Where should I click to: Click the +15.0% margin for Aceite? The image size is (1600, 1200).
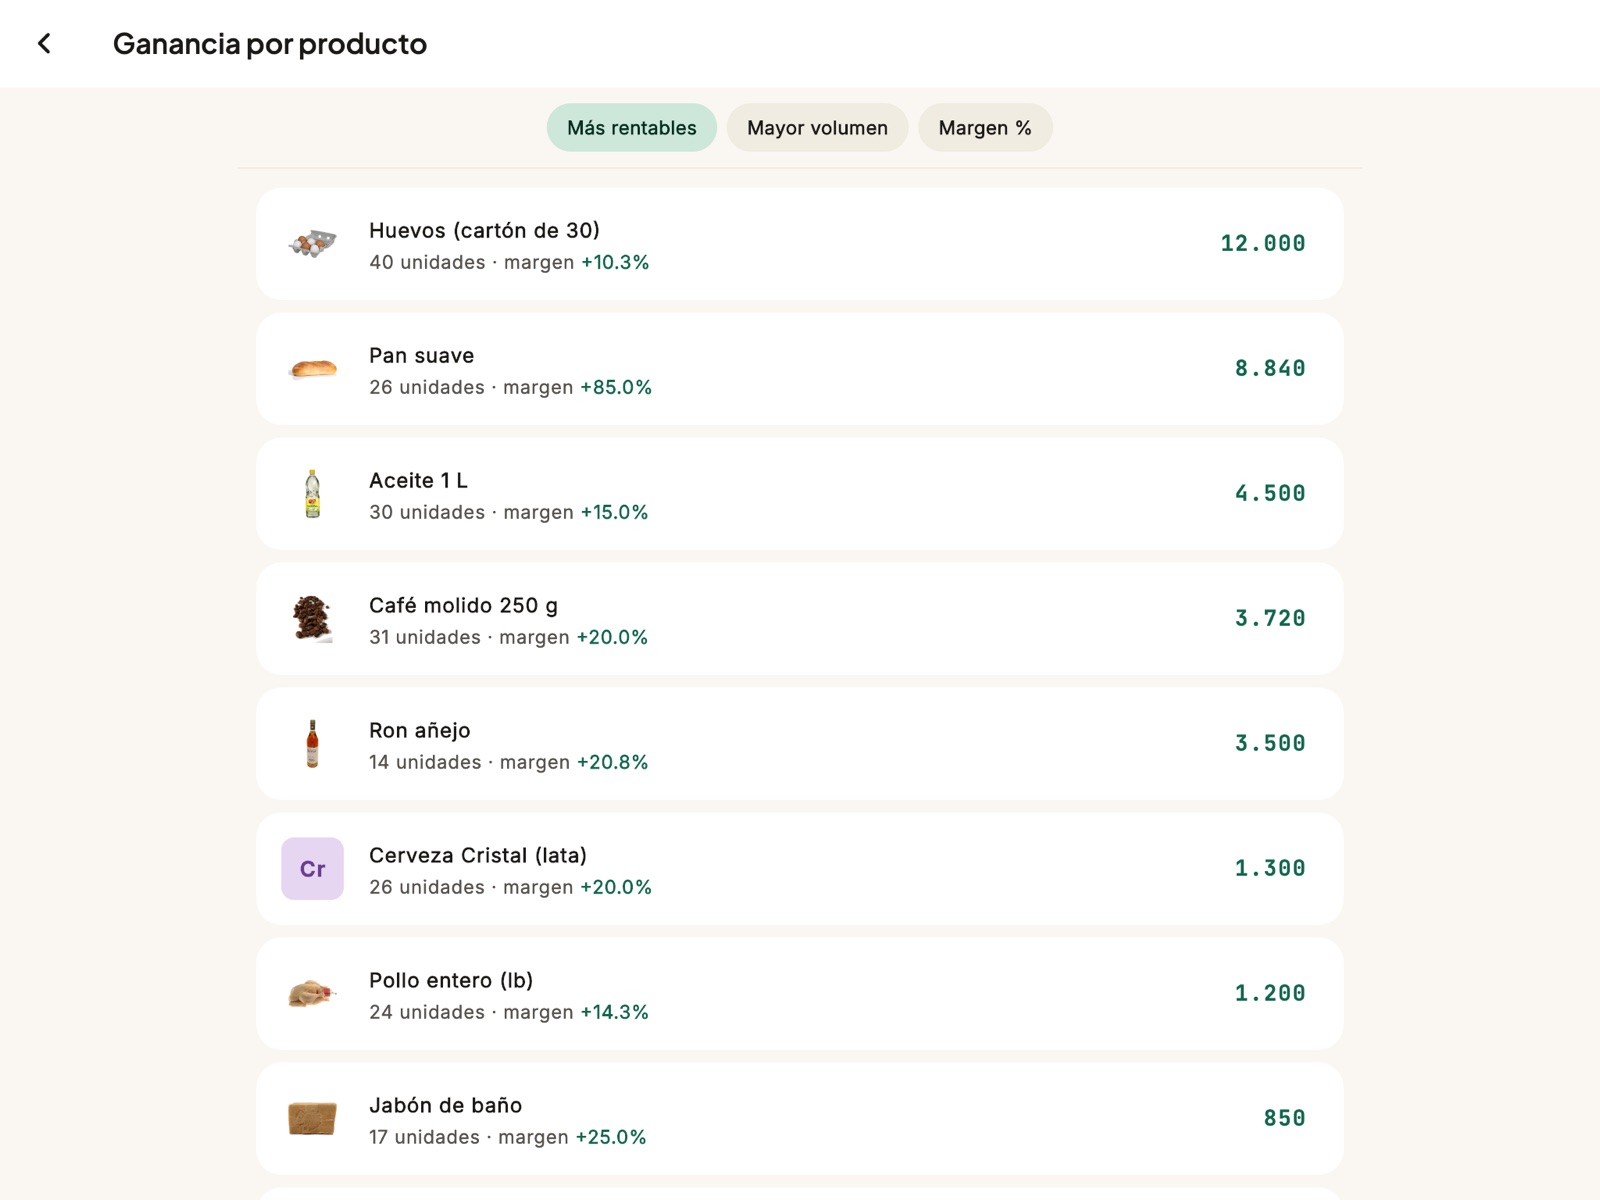coord(614,512)
